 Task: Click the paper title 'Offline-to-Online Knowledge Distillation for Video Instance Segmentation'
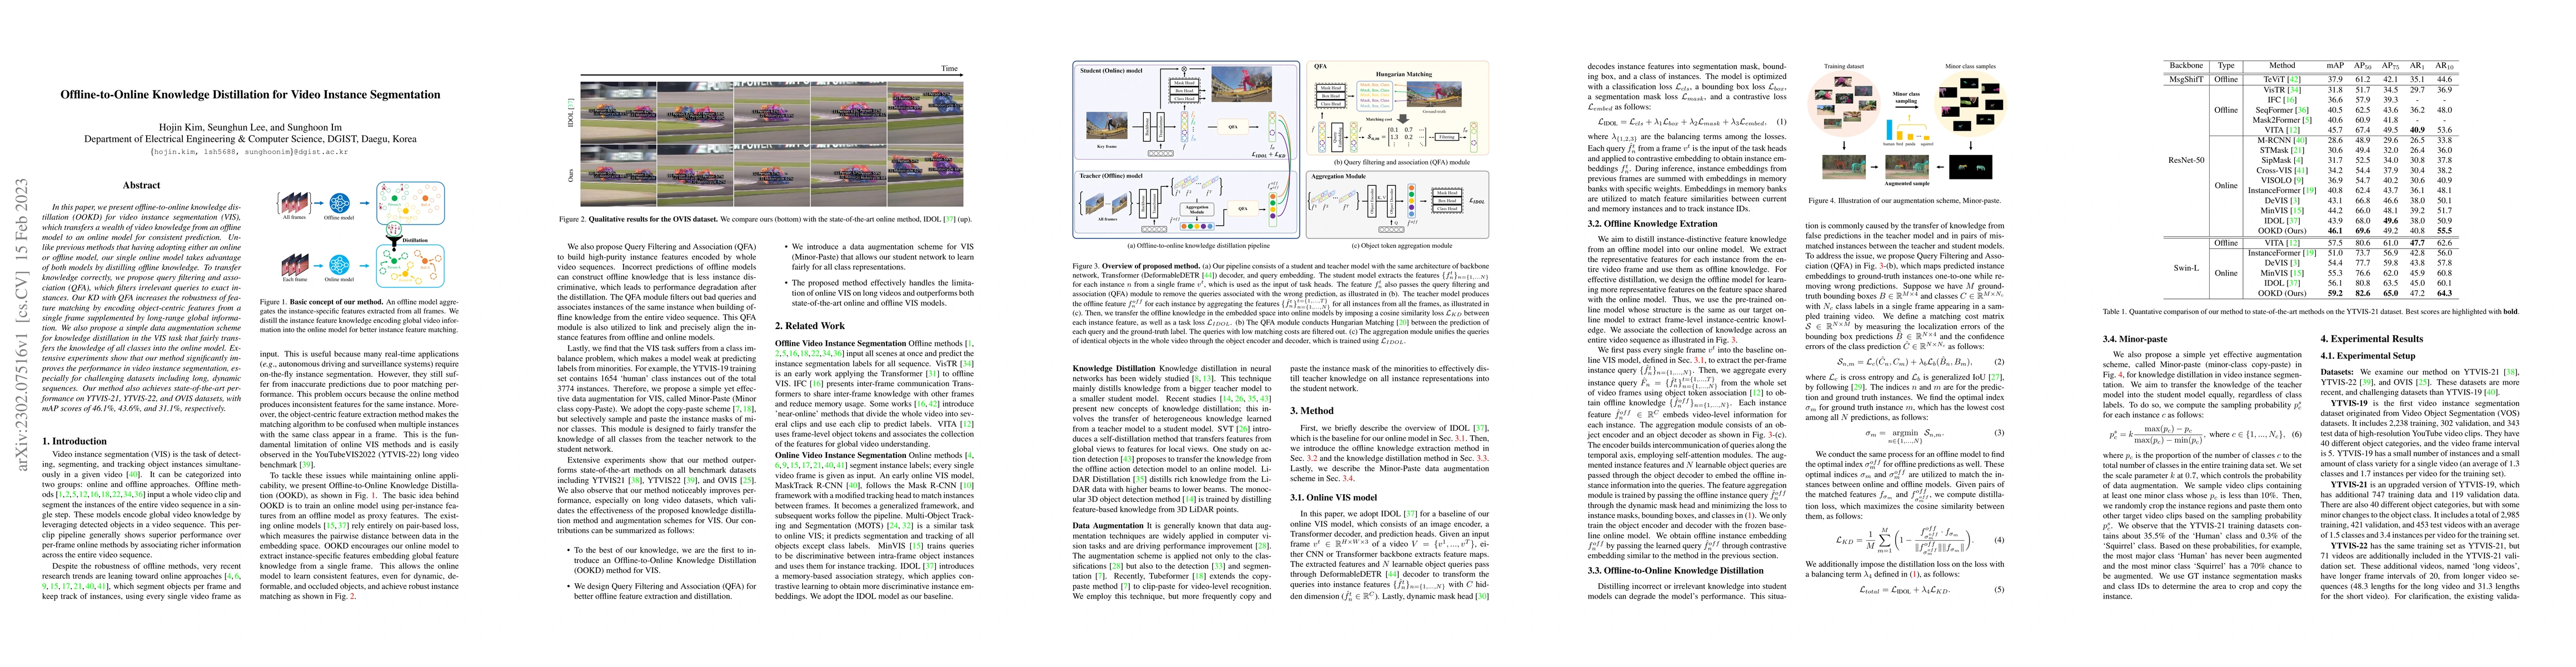click(x=250, y=95)
